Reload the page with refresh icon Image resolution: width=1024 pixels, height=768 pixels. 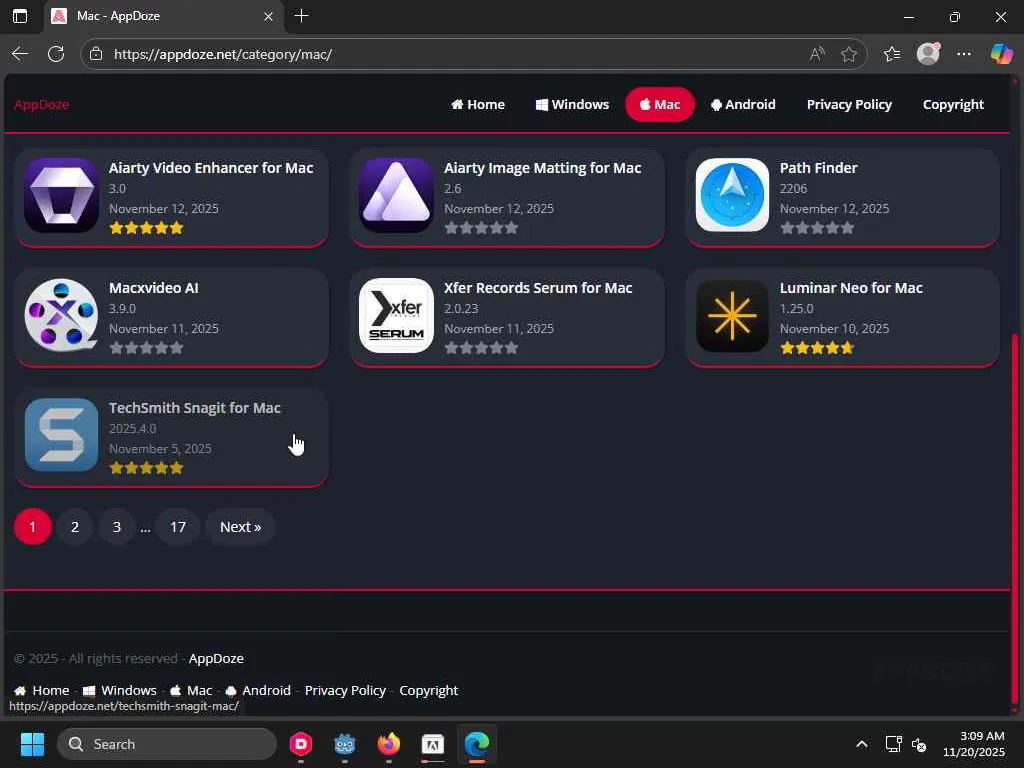point(56,54)
